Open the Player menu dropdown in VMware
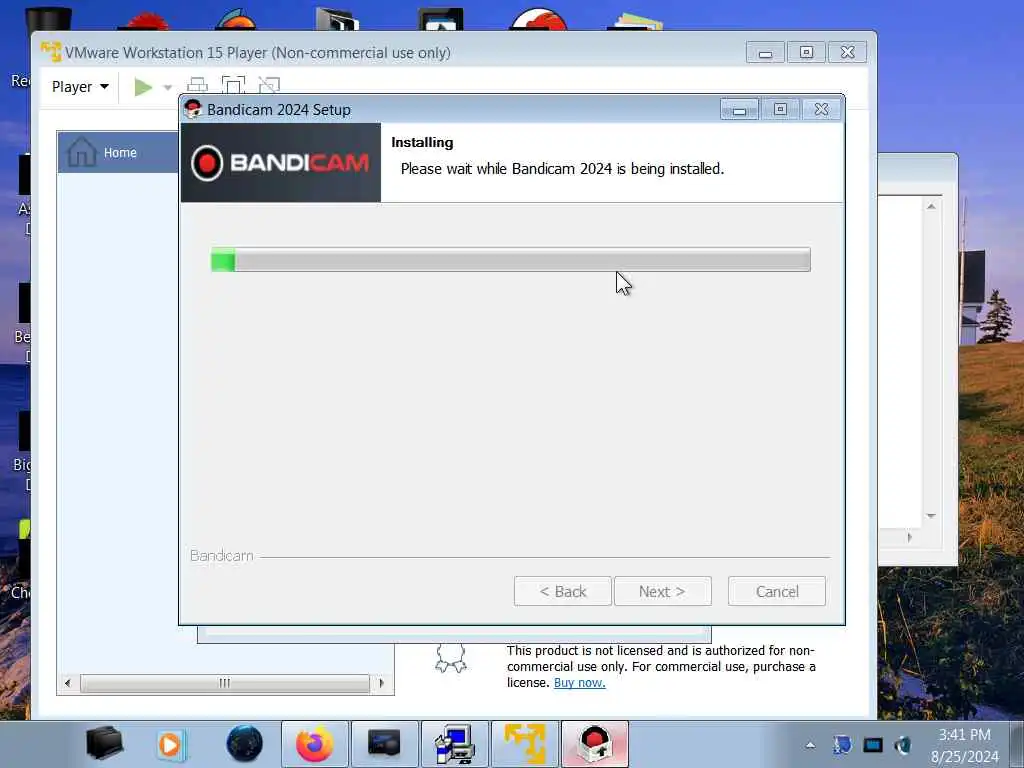 [x=80, y=87]
